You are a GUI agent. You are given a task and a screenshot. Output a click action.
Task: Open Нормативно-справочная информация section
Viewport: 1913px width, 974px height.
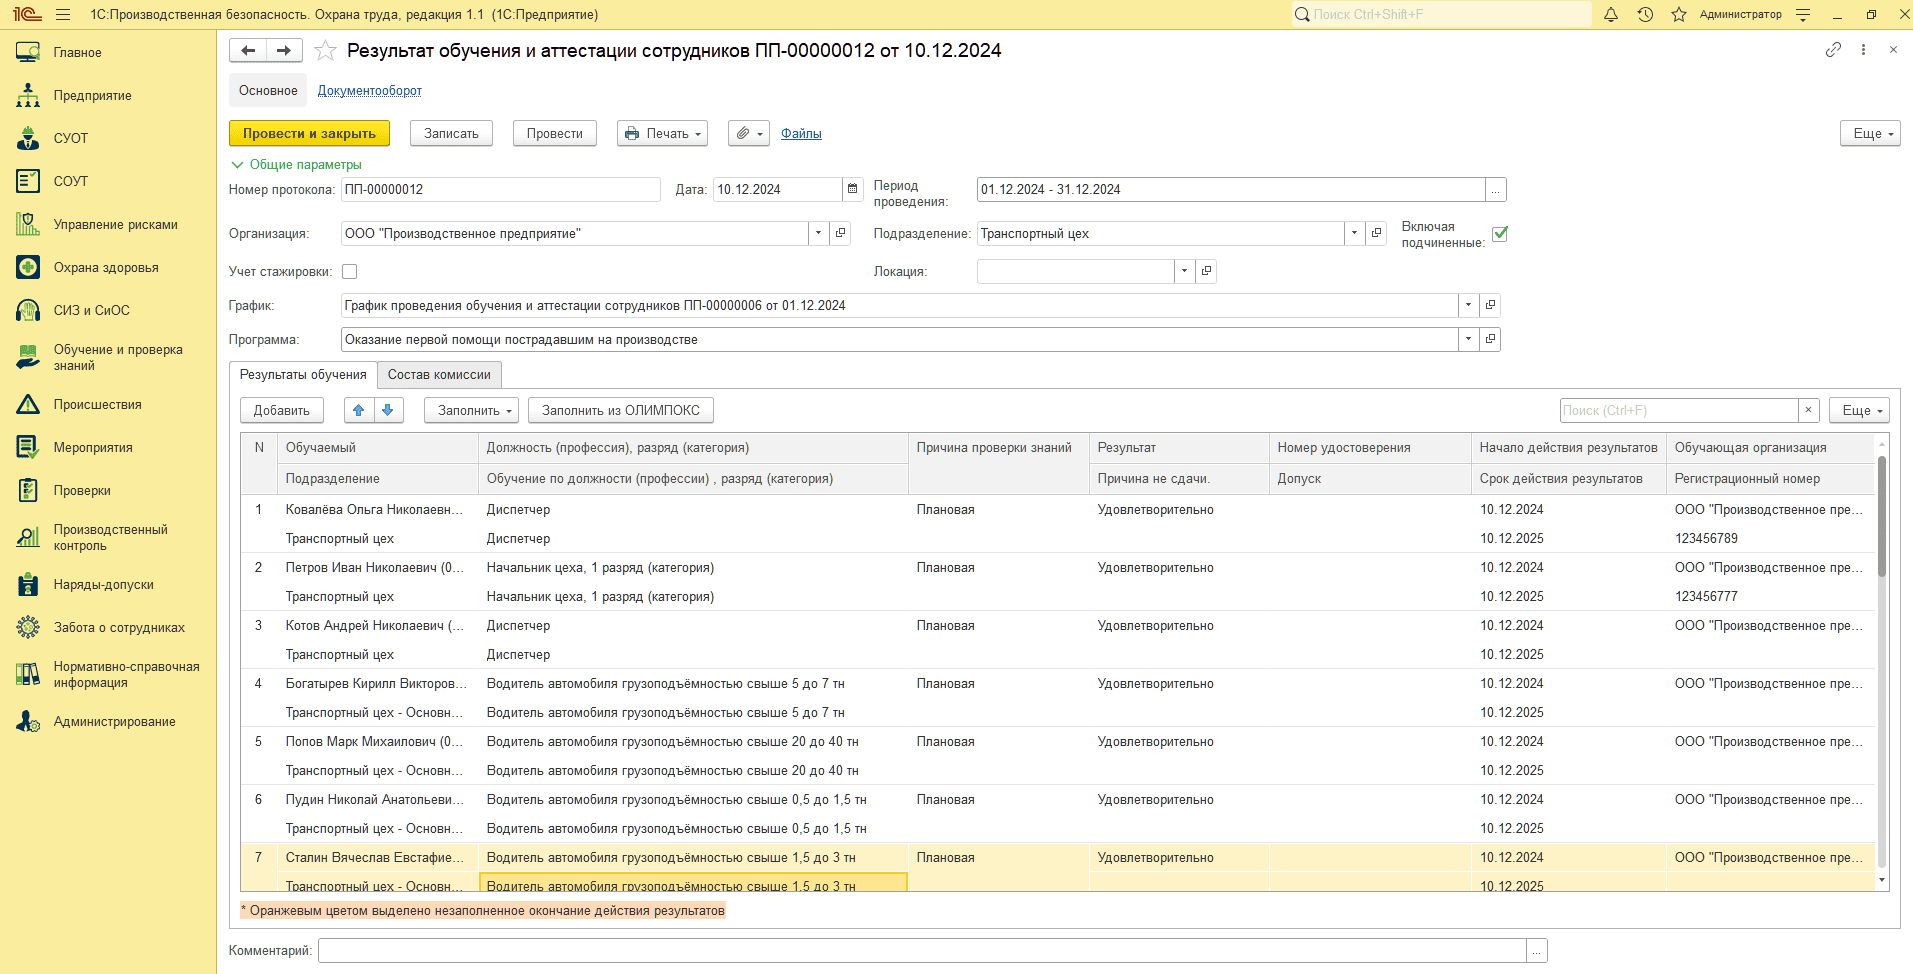pos(126,674)
